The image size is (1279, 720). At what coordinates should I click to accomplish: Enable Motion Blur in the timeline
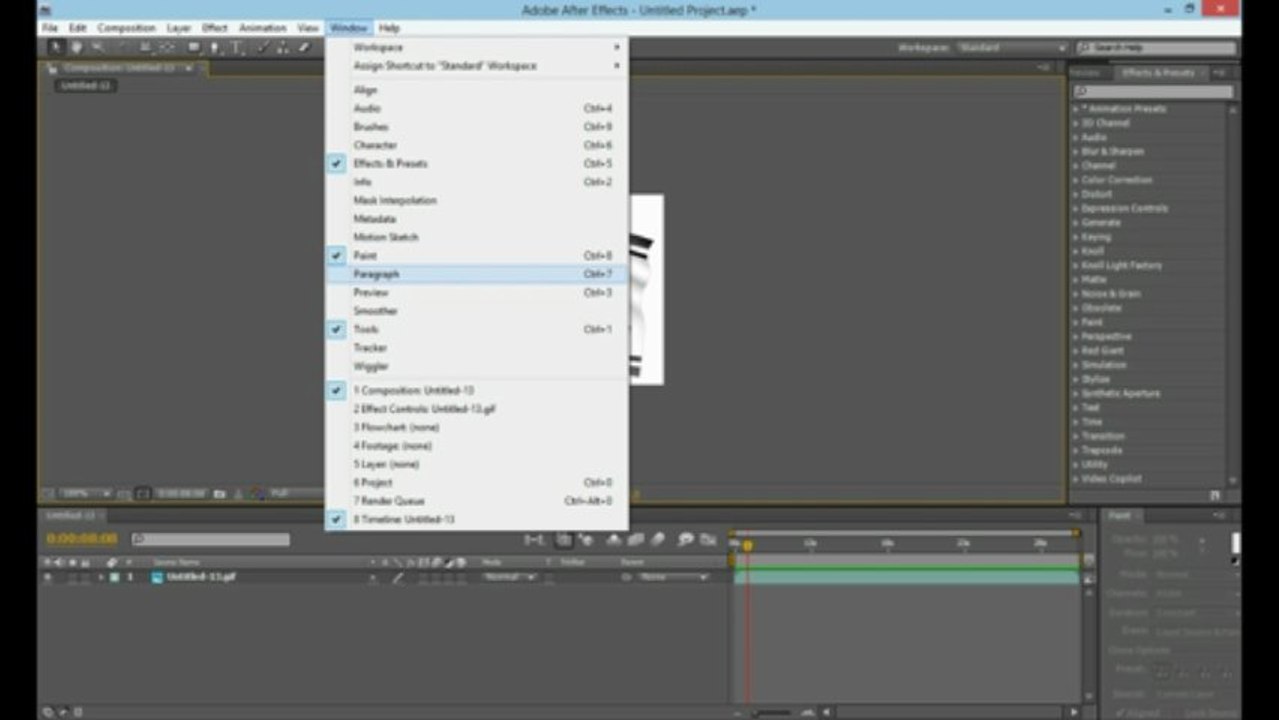coord(658,540)
